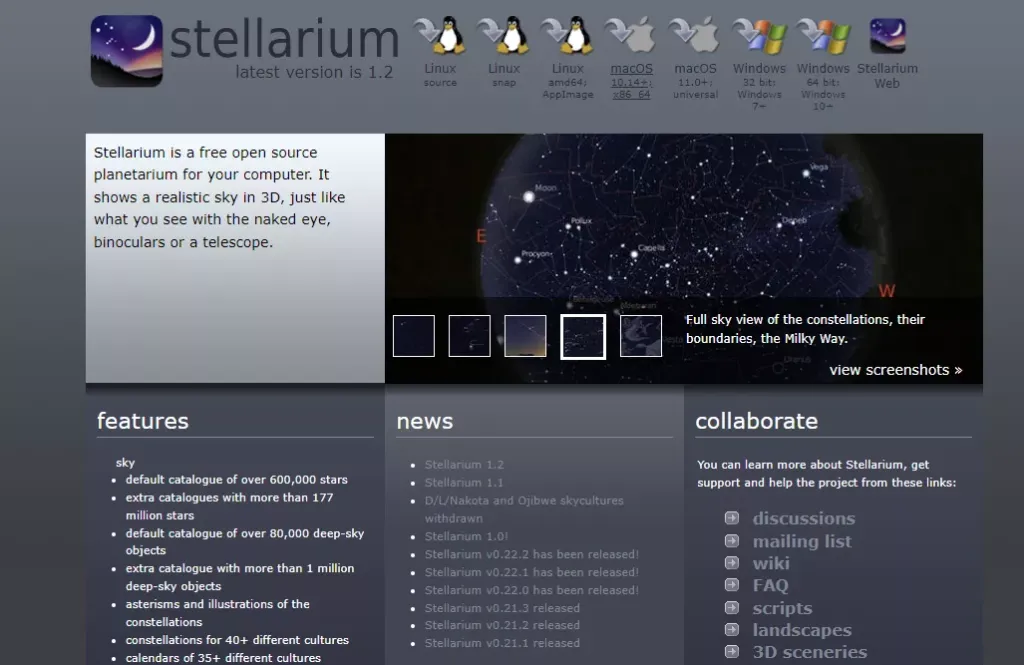Click the collaborate heading
This screenshot has height=665, width=1024.
pyautogui.click(x=756, y=421)
